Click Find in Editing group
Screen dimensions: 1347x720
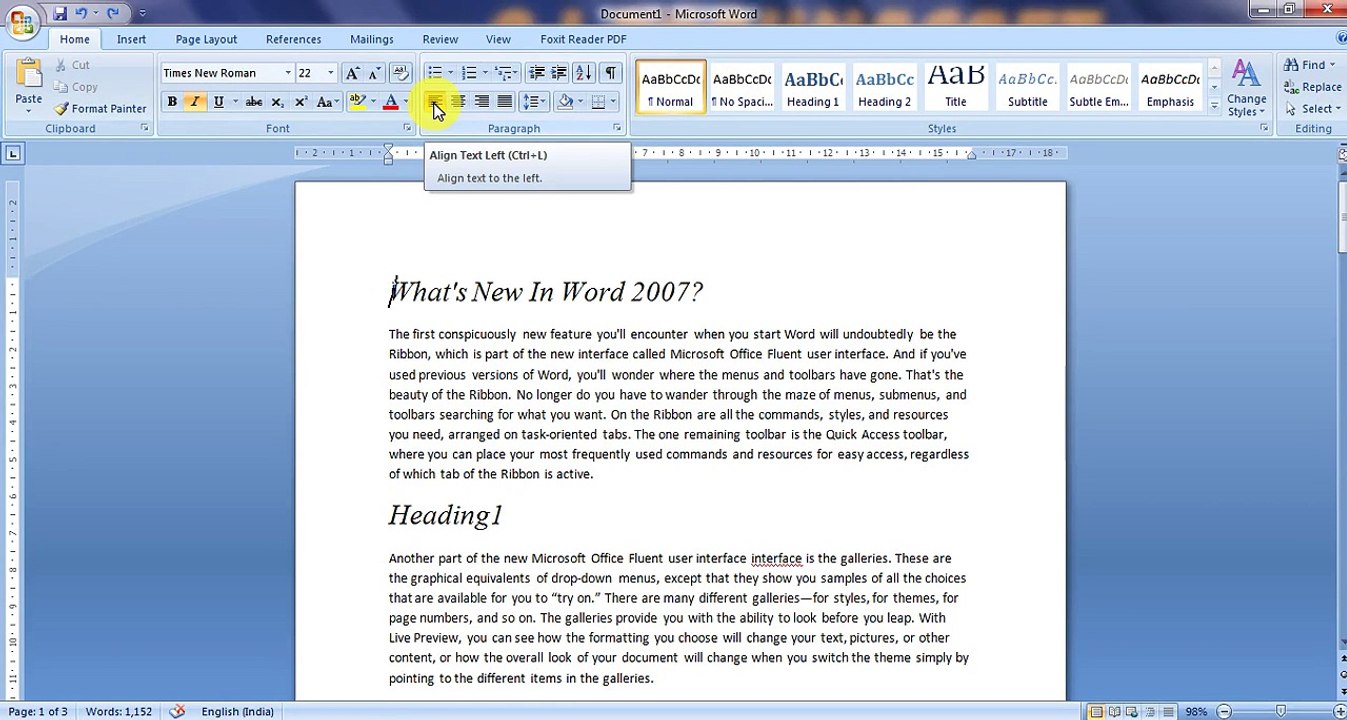point(1309,65)
